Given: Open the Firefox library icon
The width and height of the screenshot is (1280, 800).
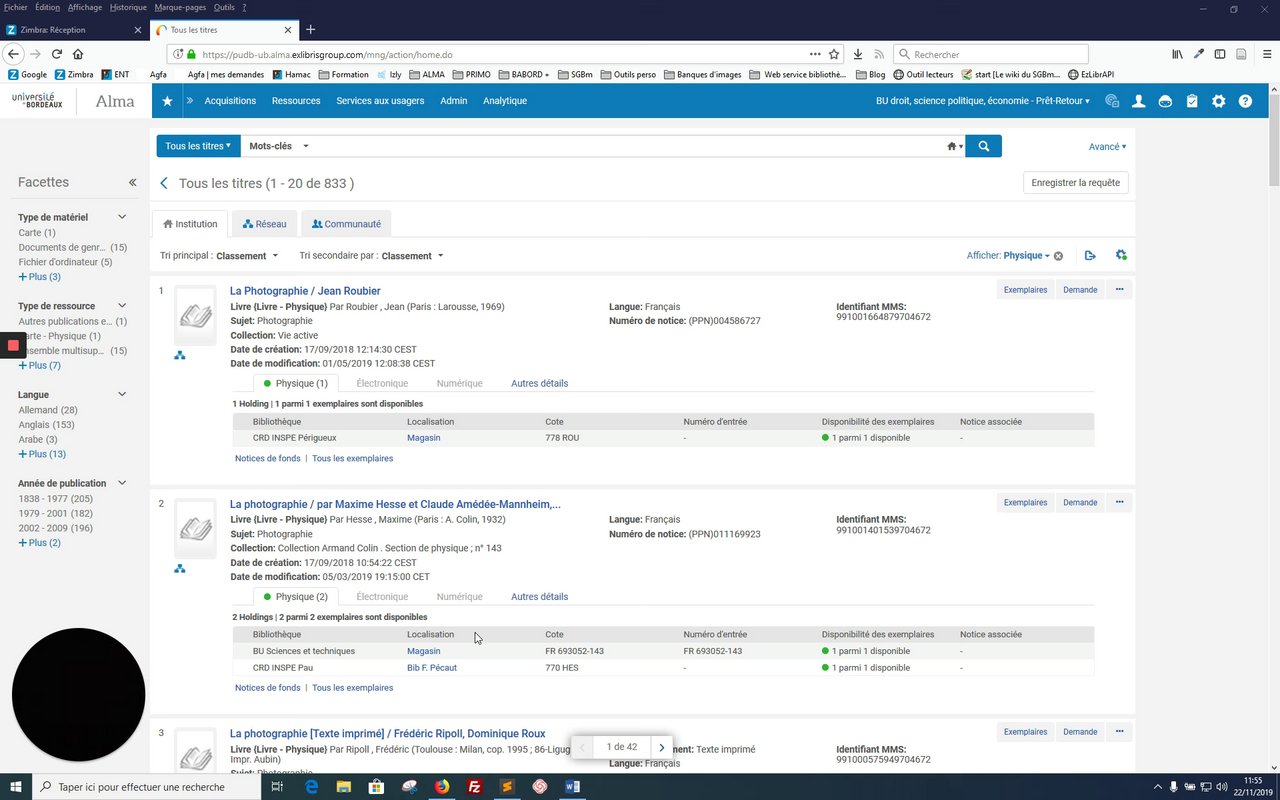Looking at the screenshot, I should point(1178,54).
